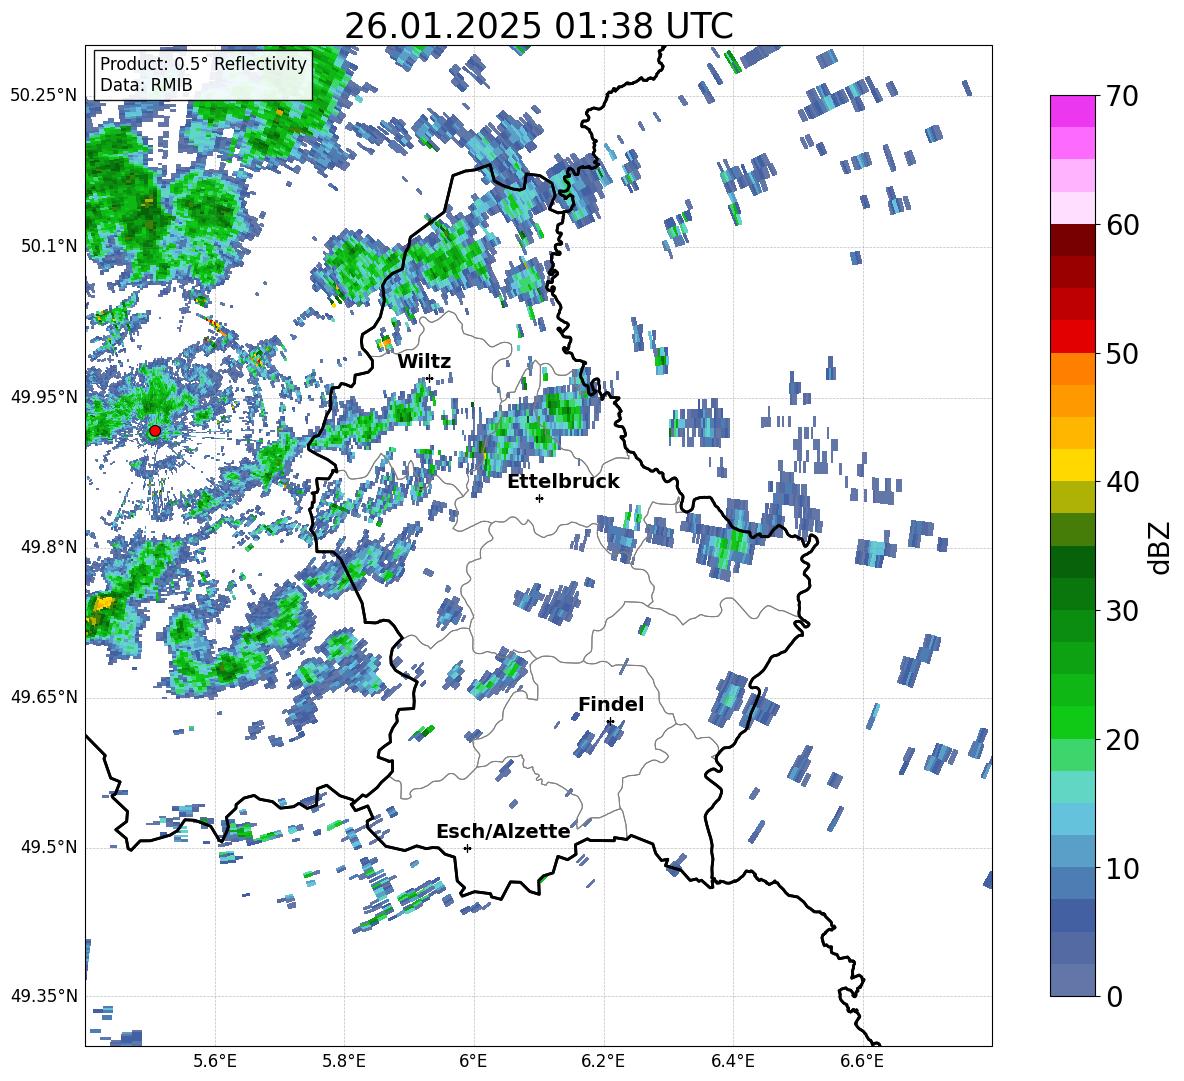Click the 10 label on the colorbar
Screen dimensions: 1184x1081
(1122, 868)
